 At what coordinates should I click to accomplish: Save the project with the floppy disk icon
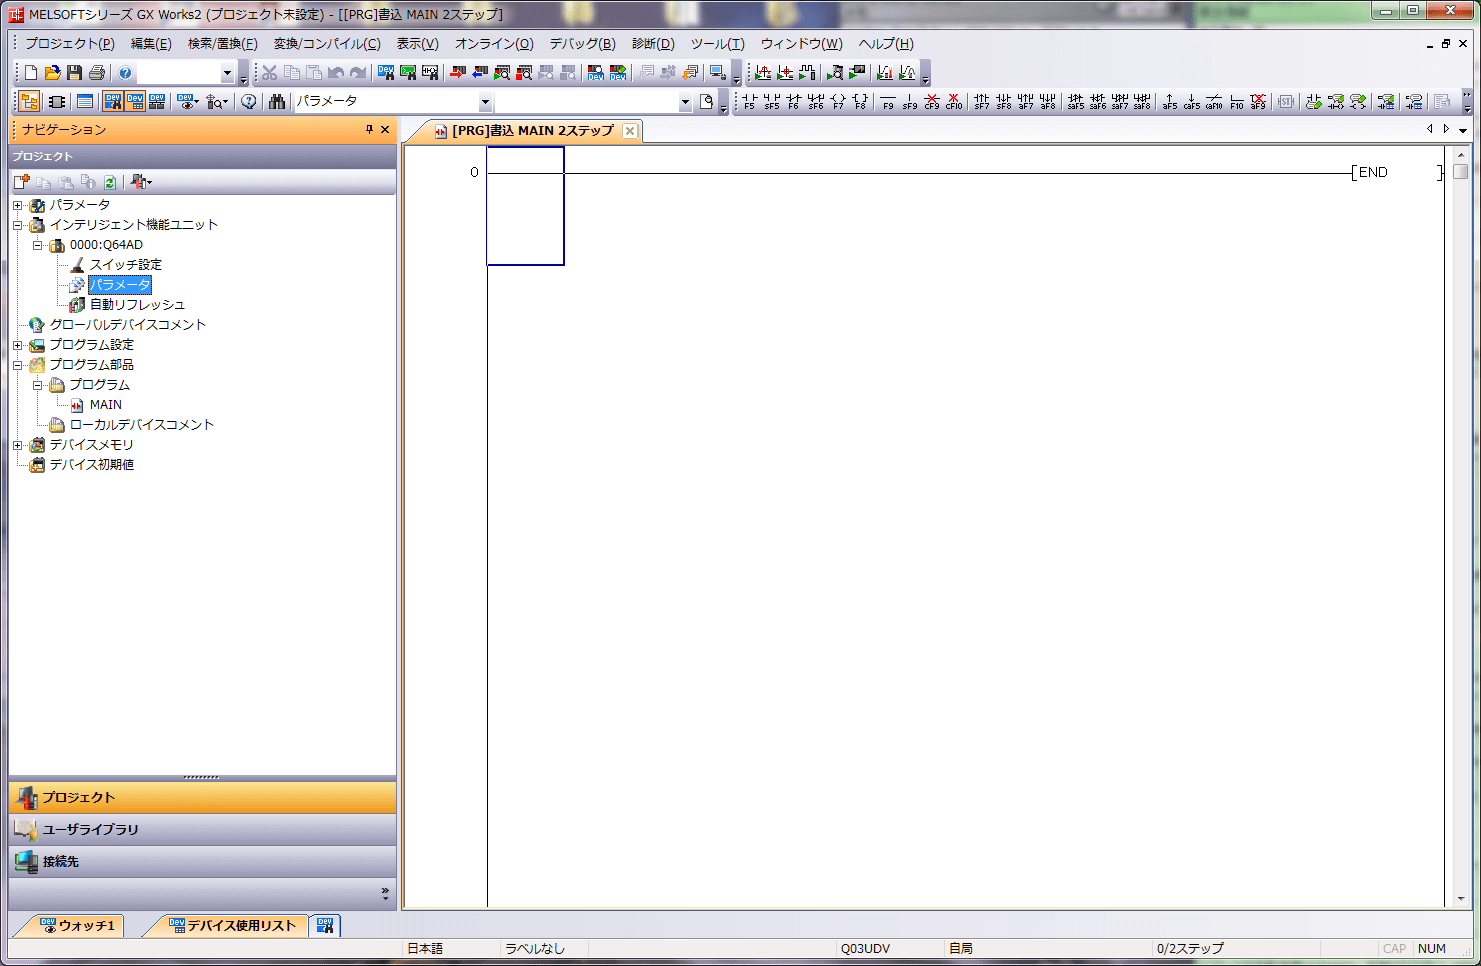pos(74,73)
